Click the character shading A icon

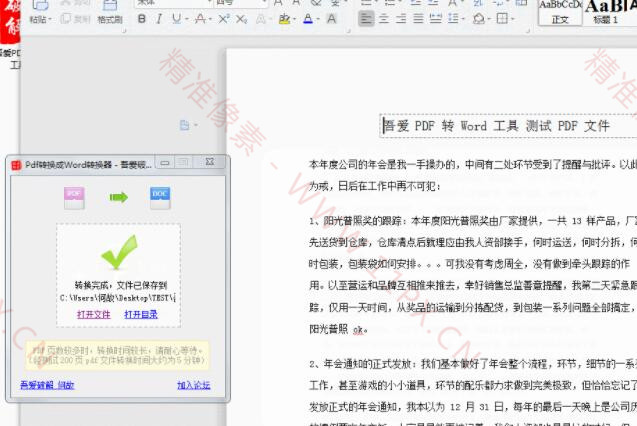(x=332, y=19)
